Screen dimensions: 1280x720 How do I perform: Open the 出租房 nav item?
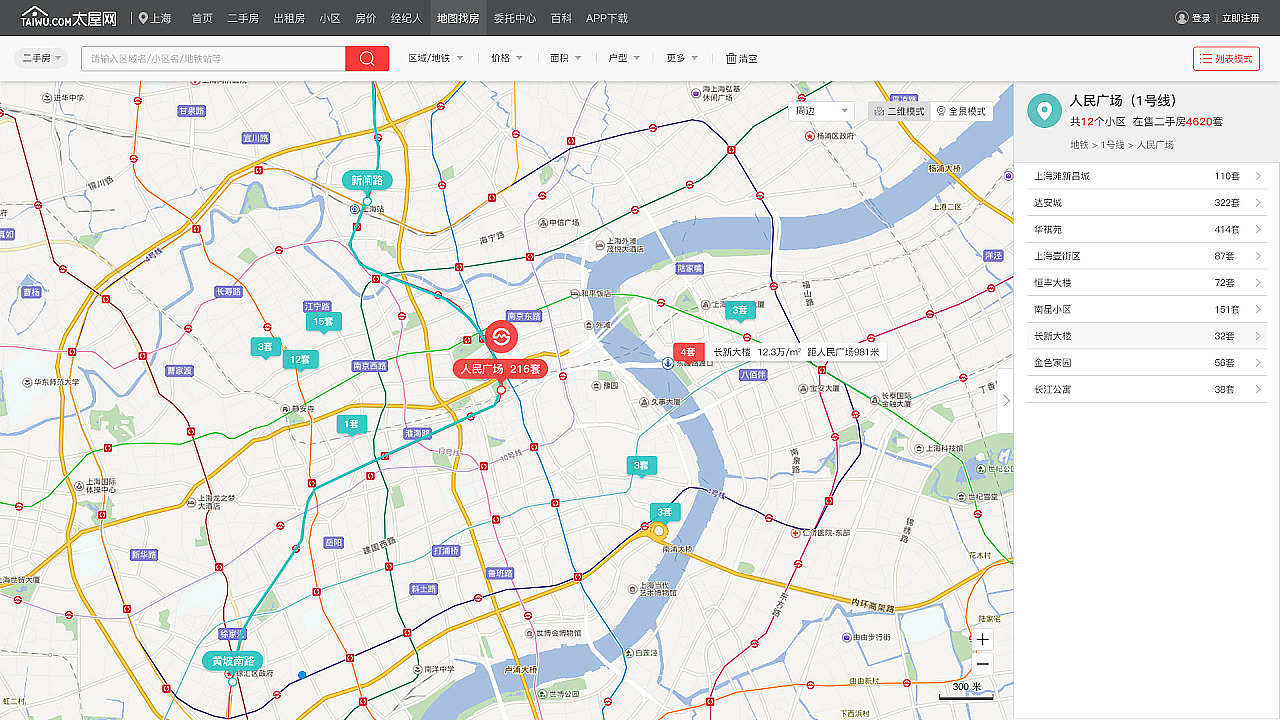click(x=289, y=18)
